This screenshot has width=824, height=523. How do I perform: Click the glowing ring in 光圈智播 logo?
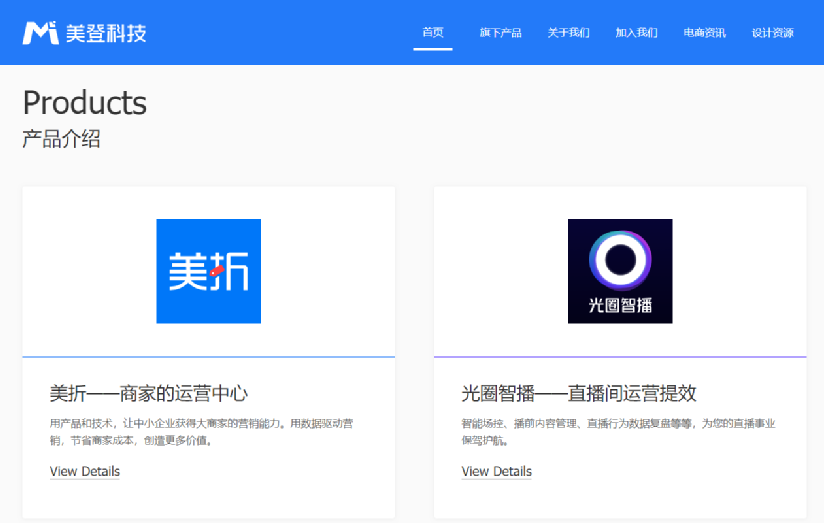[620, 260]
